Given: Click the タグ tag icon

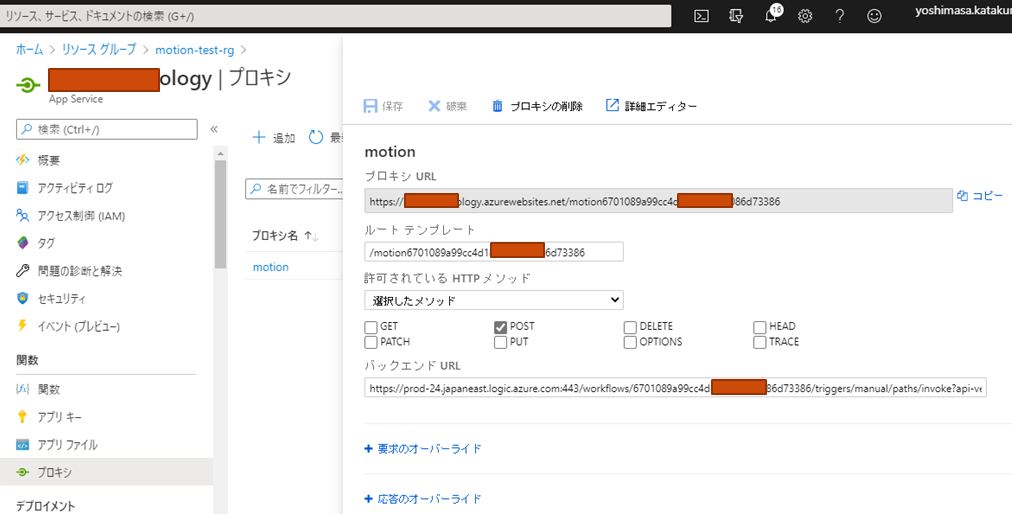Looking at the screenshot, I should pos(23,243).
